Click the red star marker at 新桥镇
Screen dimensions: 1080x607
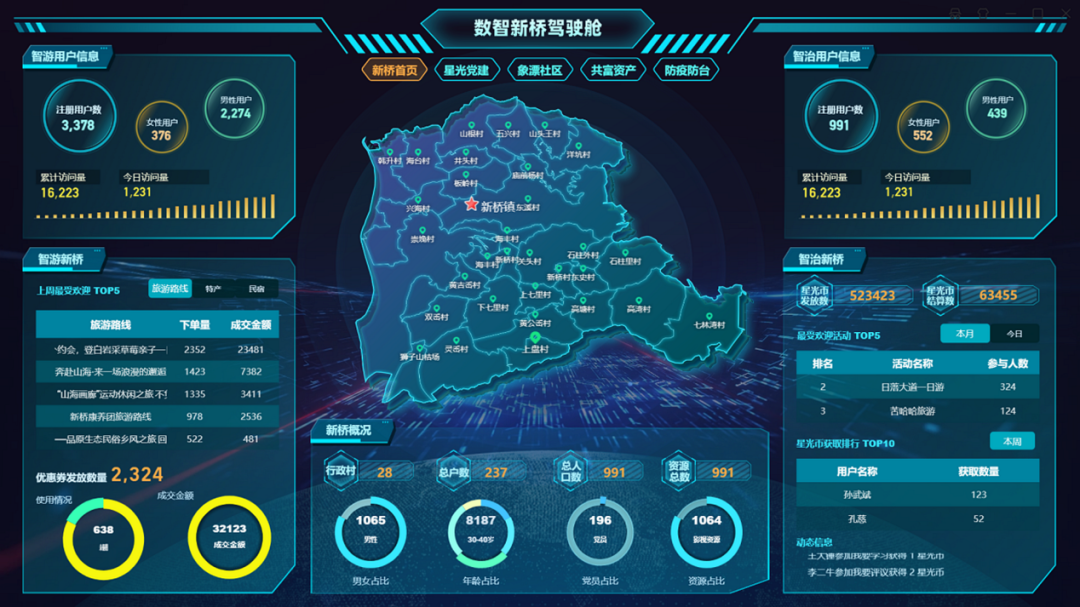(472, 205)
